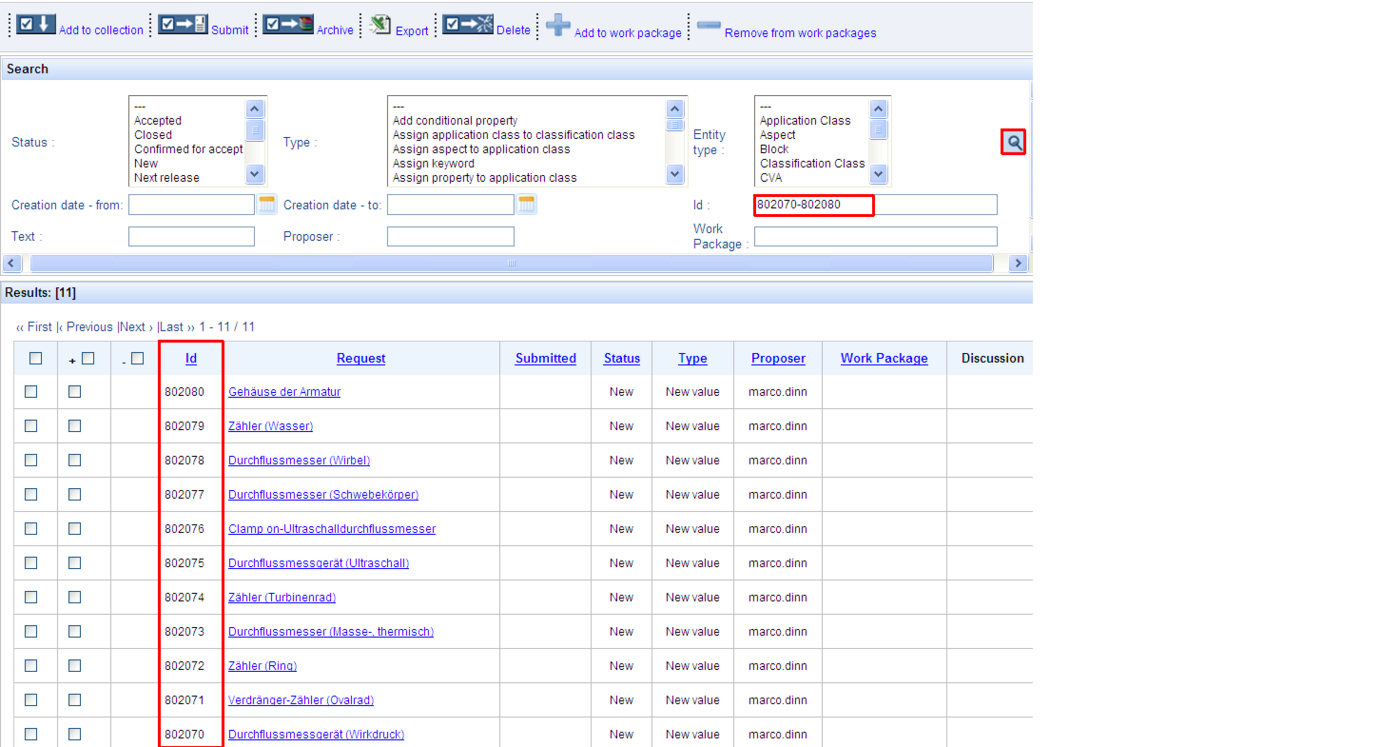
Task: Open the Creation date - from calendar
Action: [x=267, y=205]
